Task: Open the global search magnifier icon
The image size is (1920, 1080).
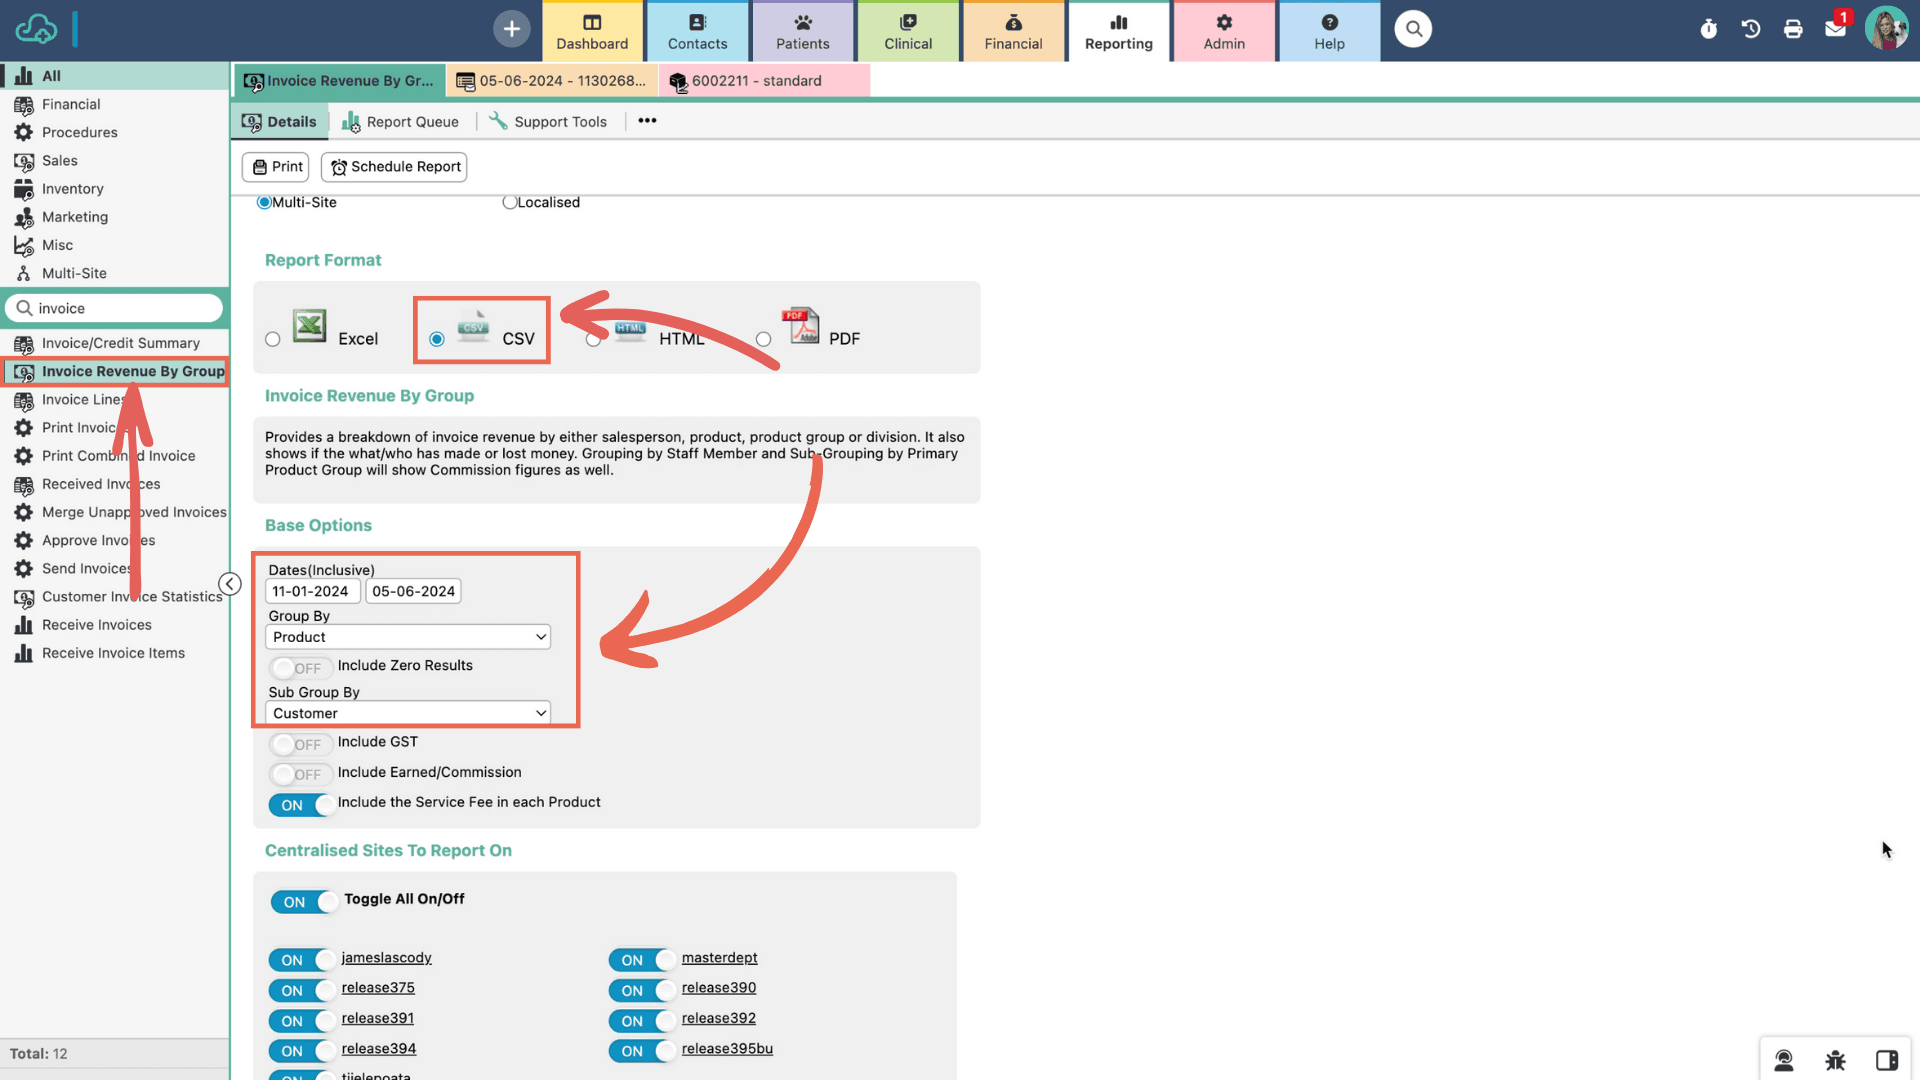Action: click(x=1413, y=29)
